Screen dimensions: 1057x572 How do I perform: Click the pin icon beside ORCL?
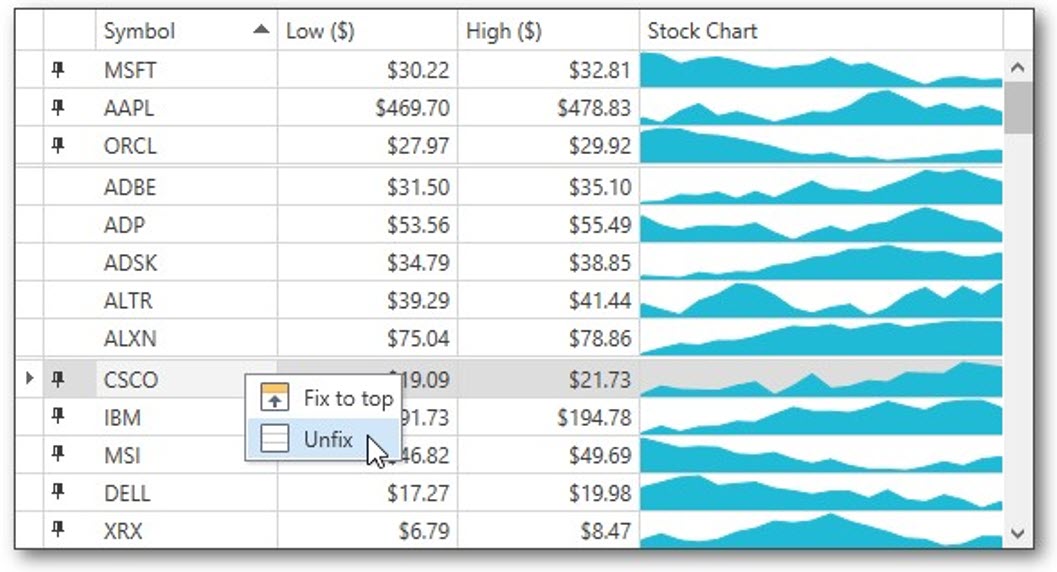click(x=58, y=145)
